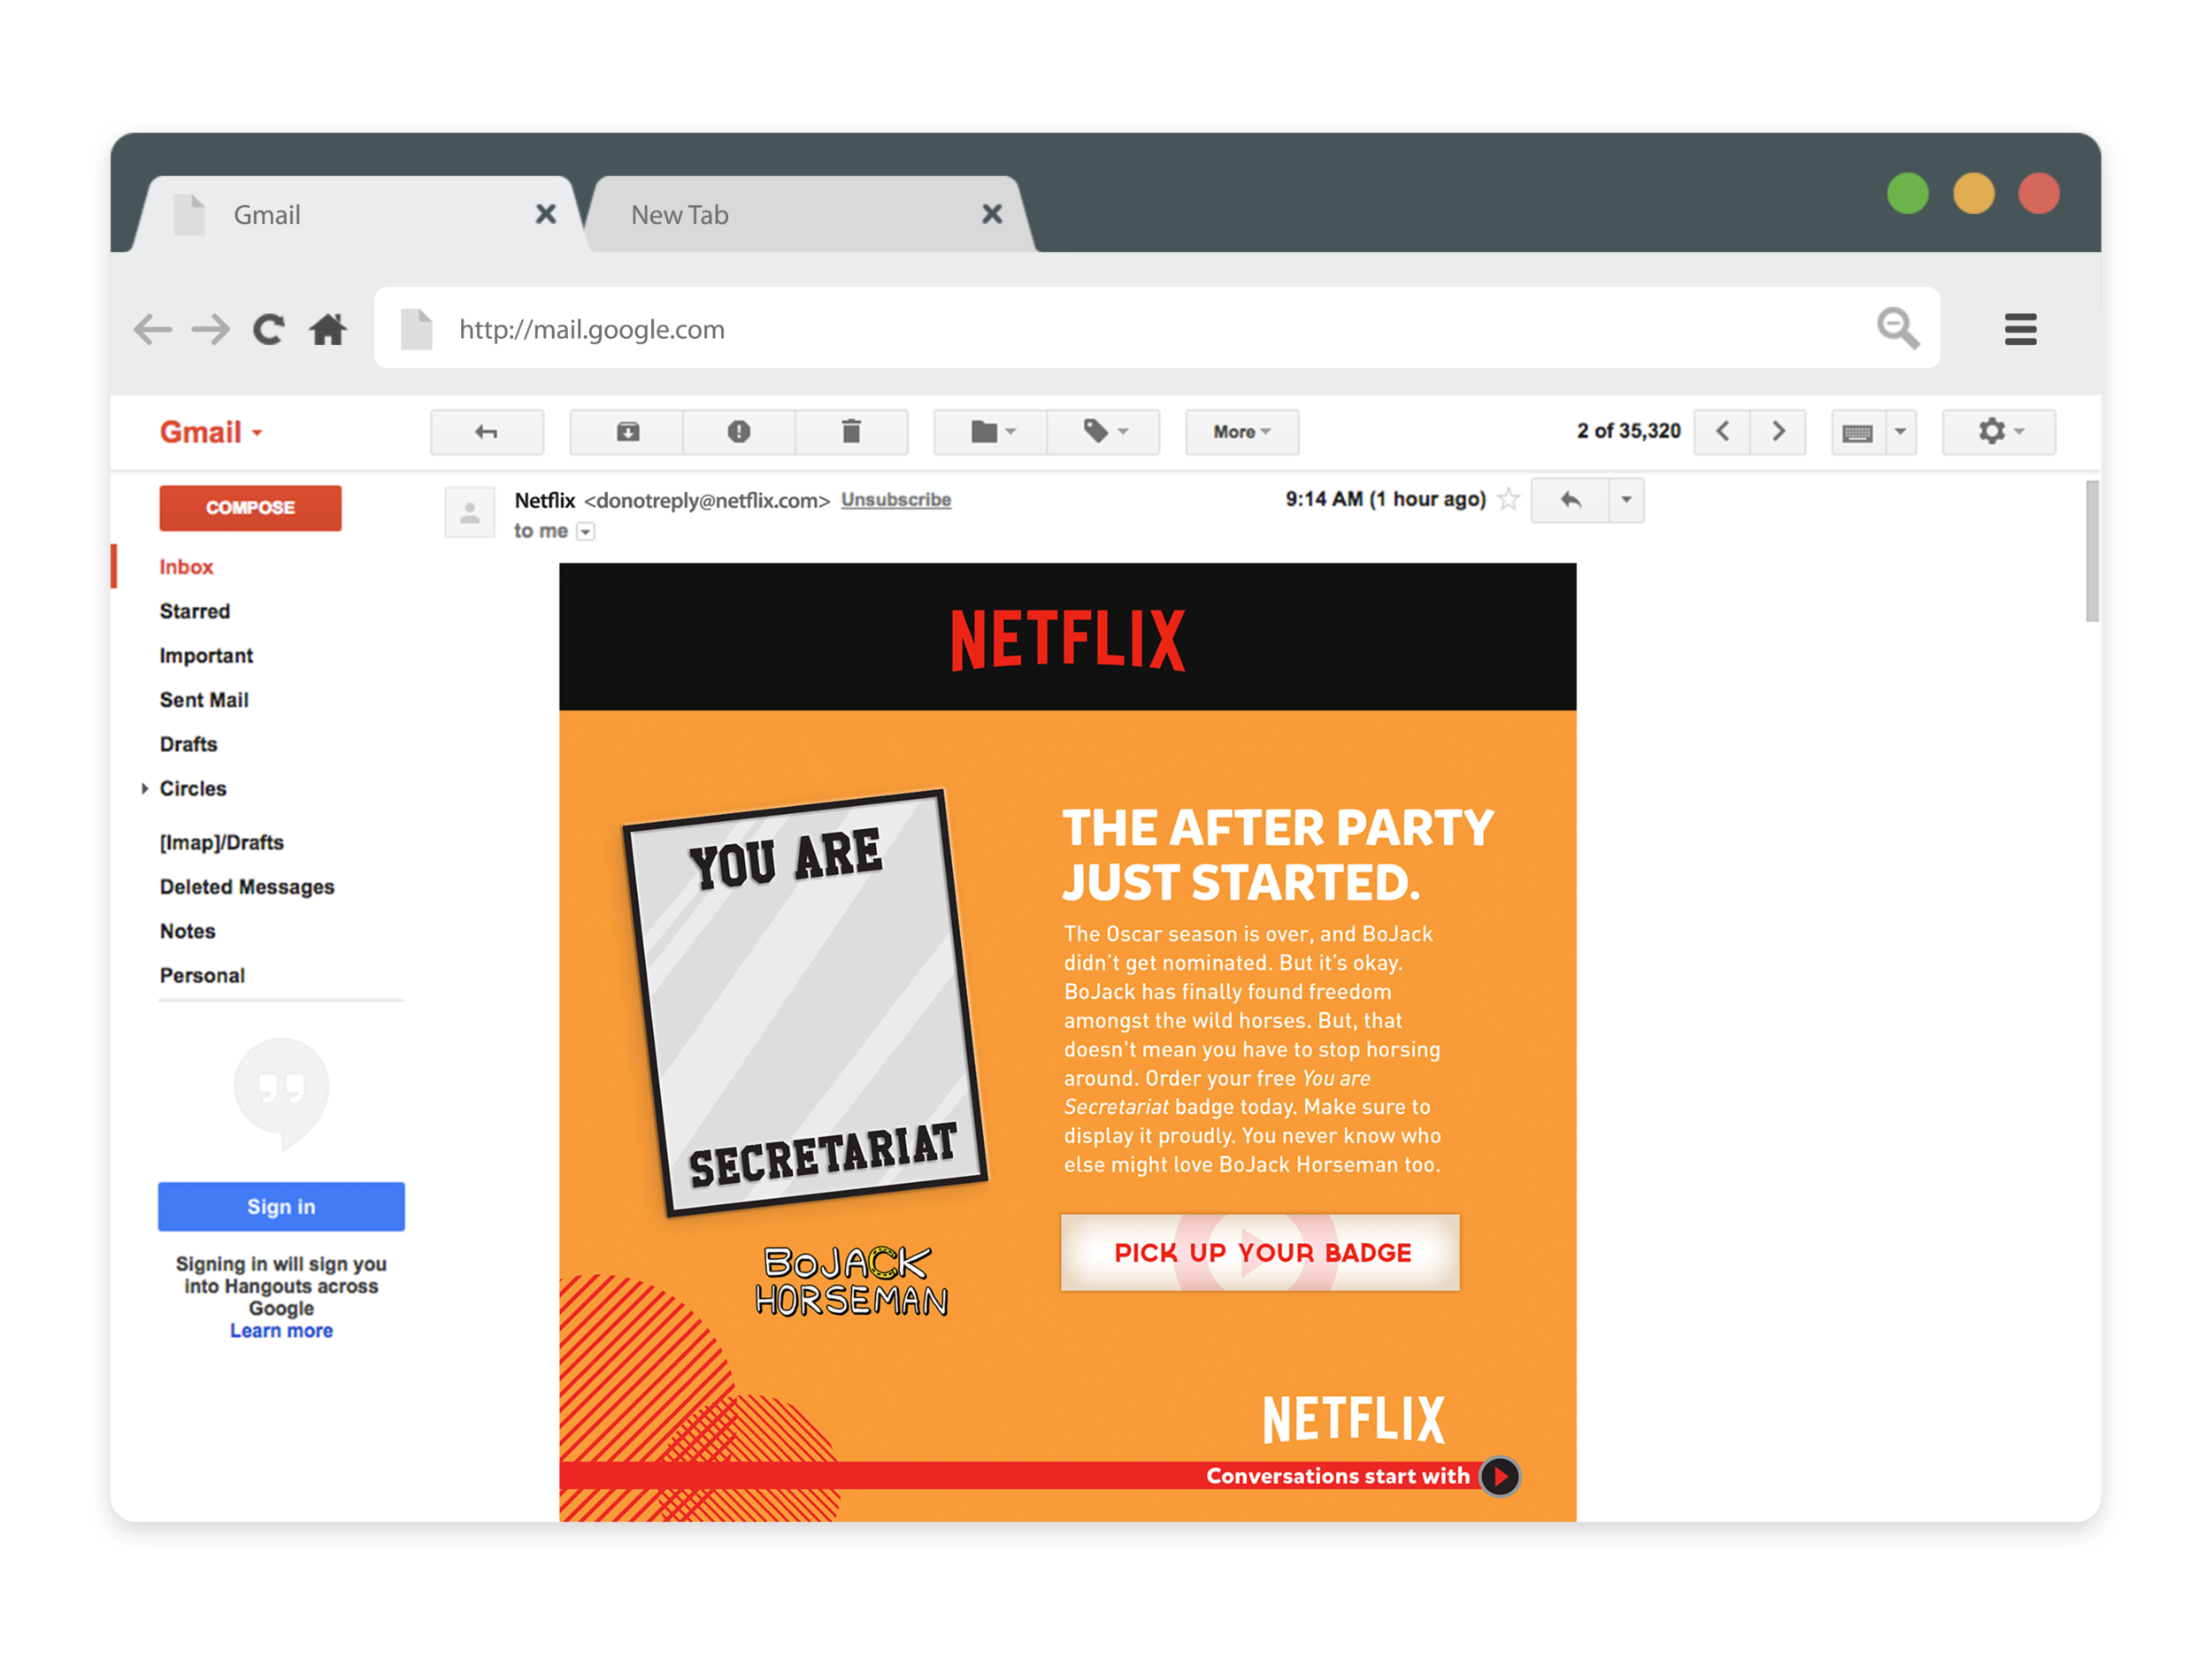Archive the email with archive icon

point(627,432)
